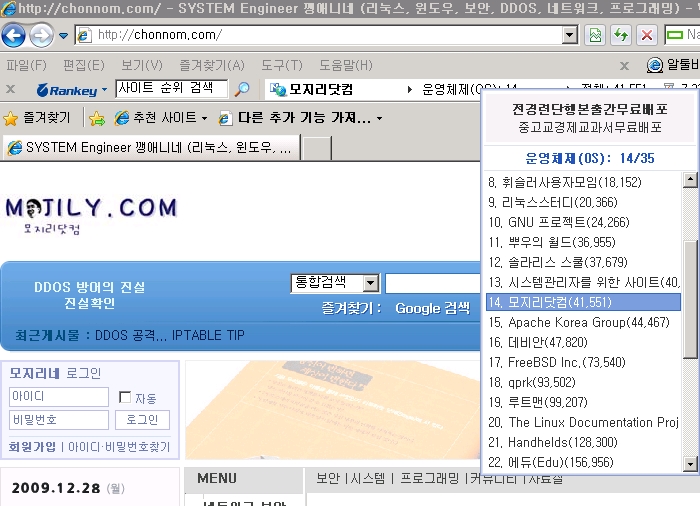Click the compatibility view page icon

click(595, 35)
